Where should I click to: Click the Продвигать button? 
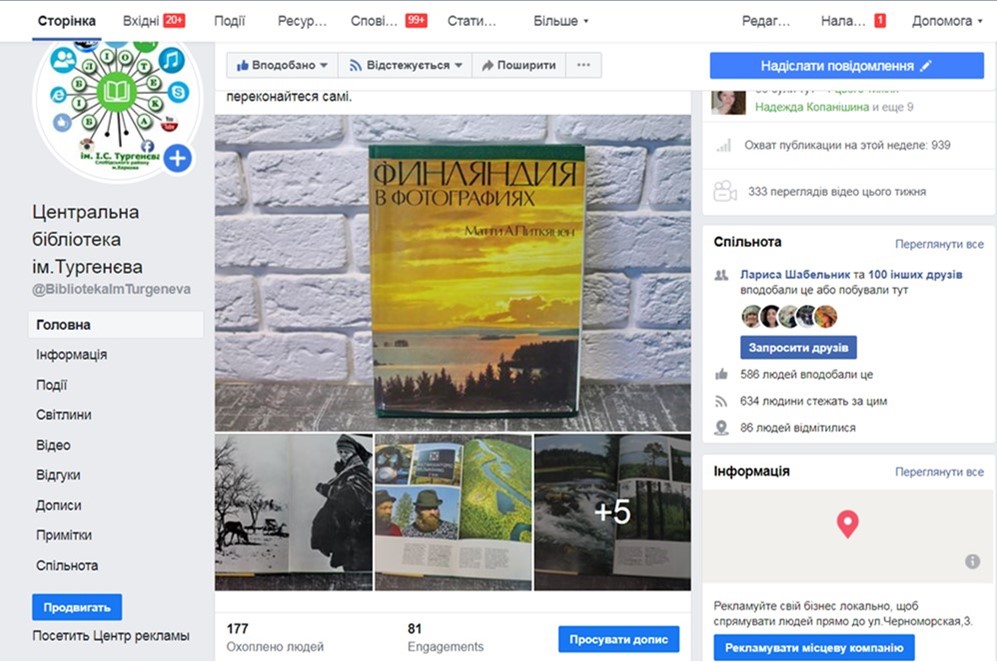tap(77, 607)
